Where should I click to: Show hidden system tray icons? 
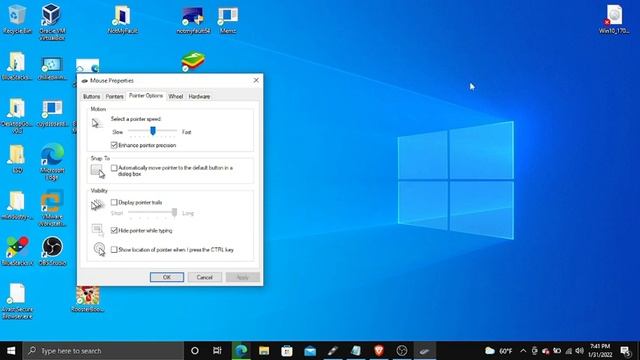click(523, 351)
